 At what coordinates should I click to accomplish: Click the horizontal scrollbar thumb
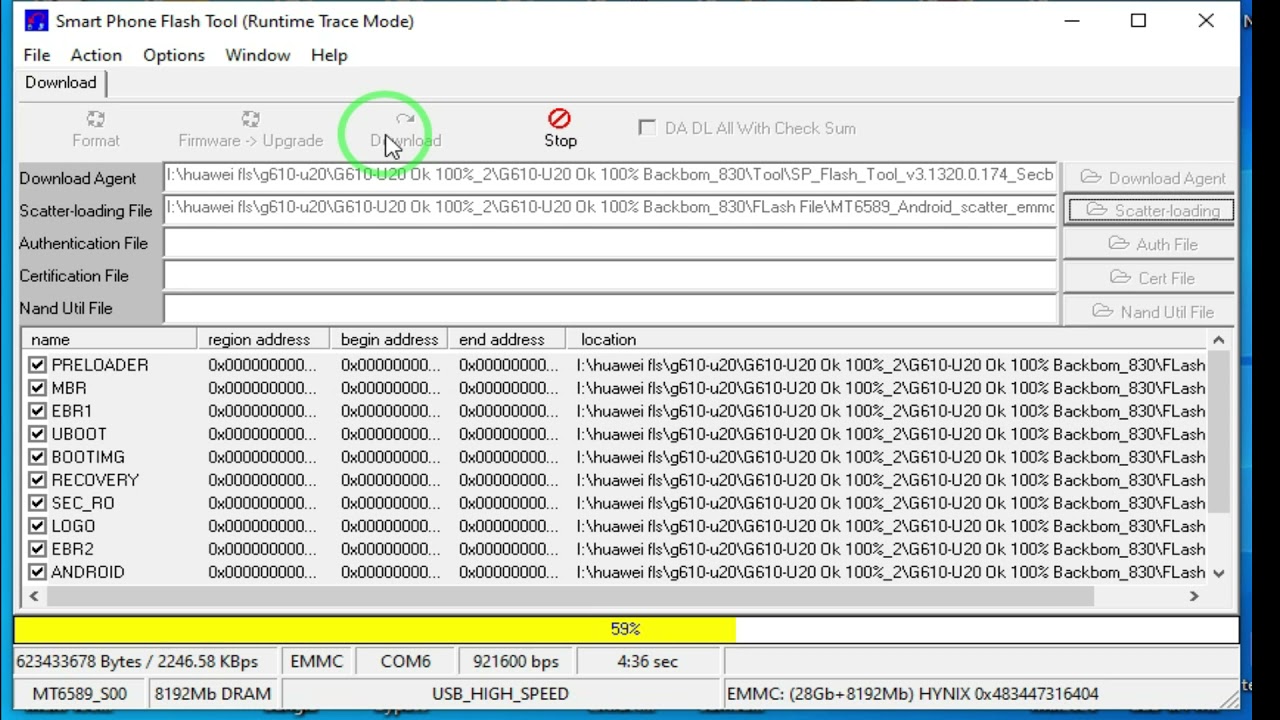(570, 596)
